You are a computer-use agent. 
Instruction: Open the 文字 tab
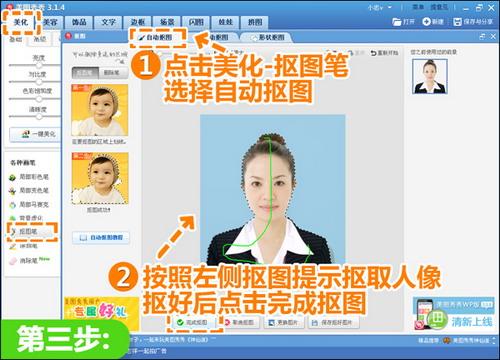coord(108,22)
